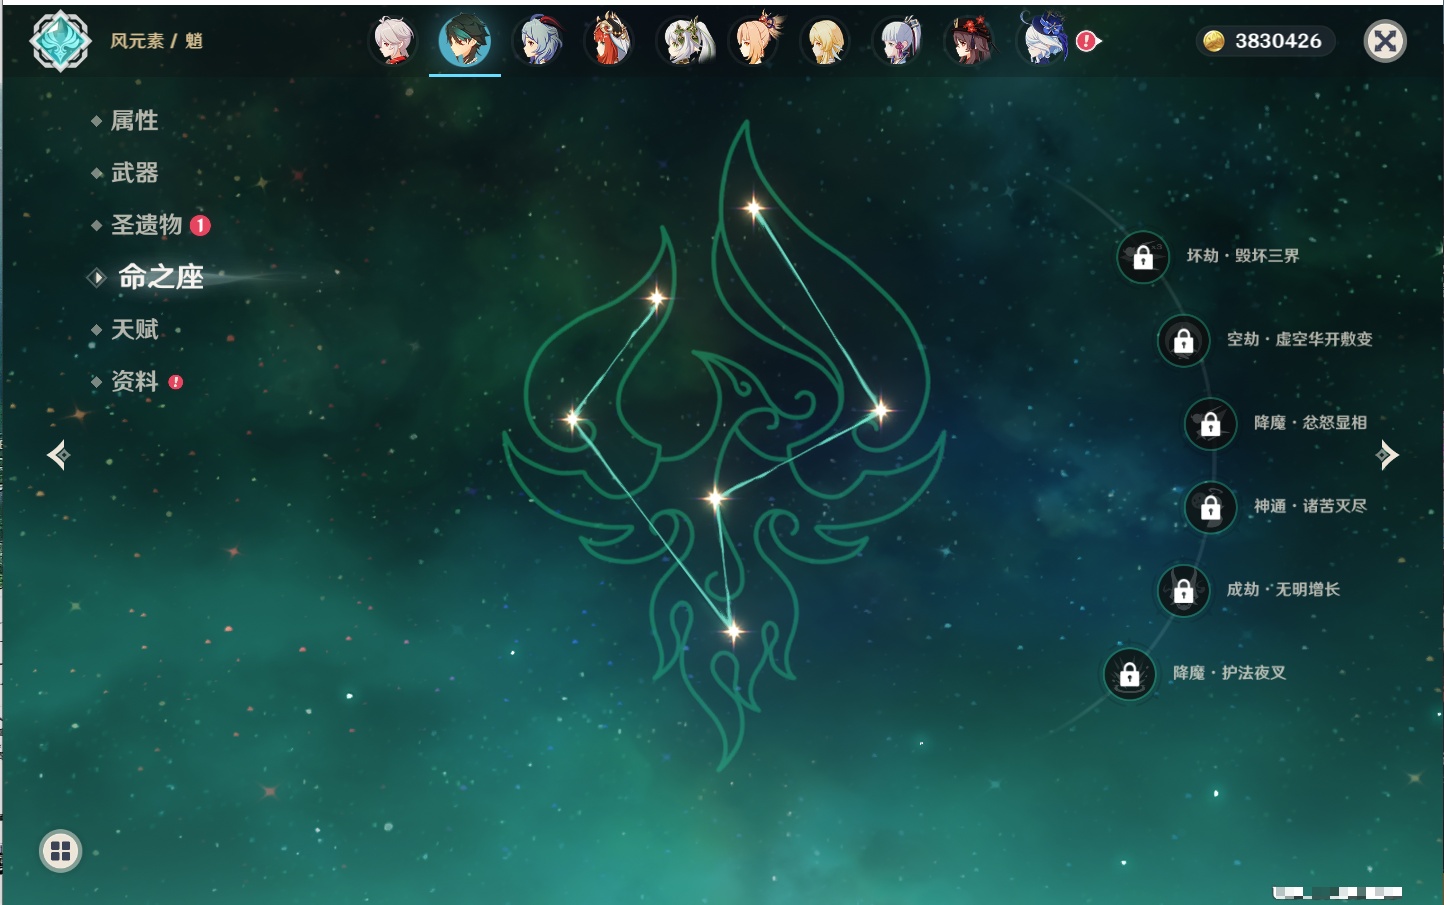View locked node 神通·诸苦灭尽
1444x905 pixels.
point(1210,507)
